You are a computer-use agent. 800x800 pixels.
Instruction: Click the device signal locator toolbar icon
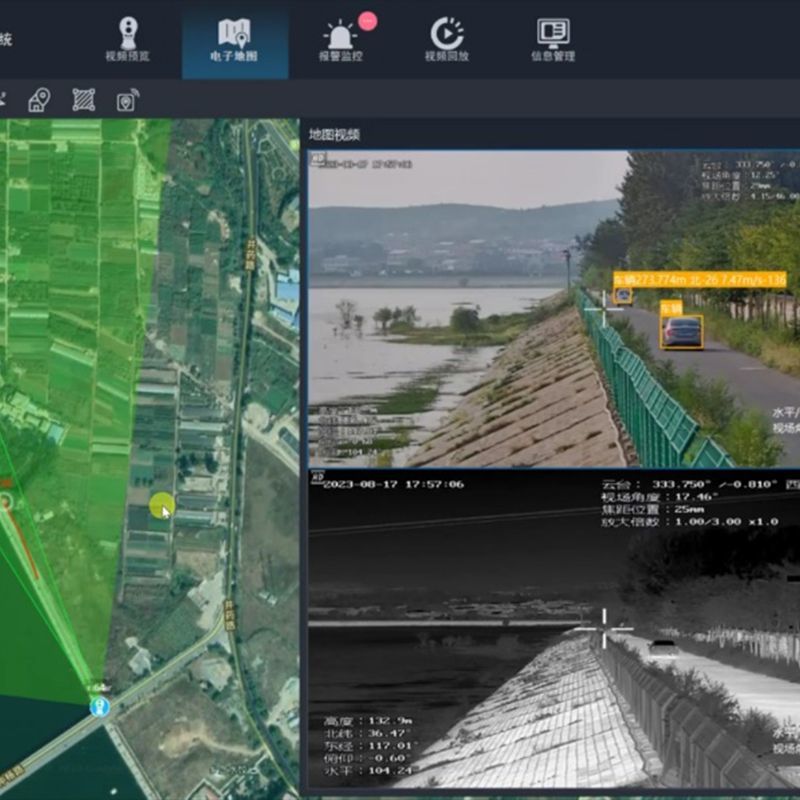128,100
